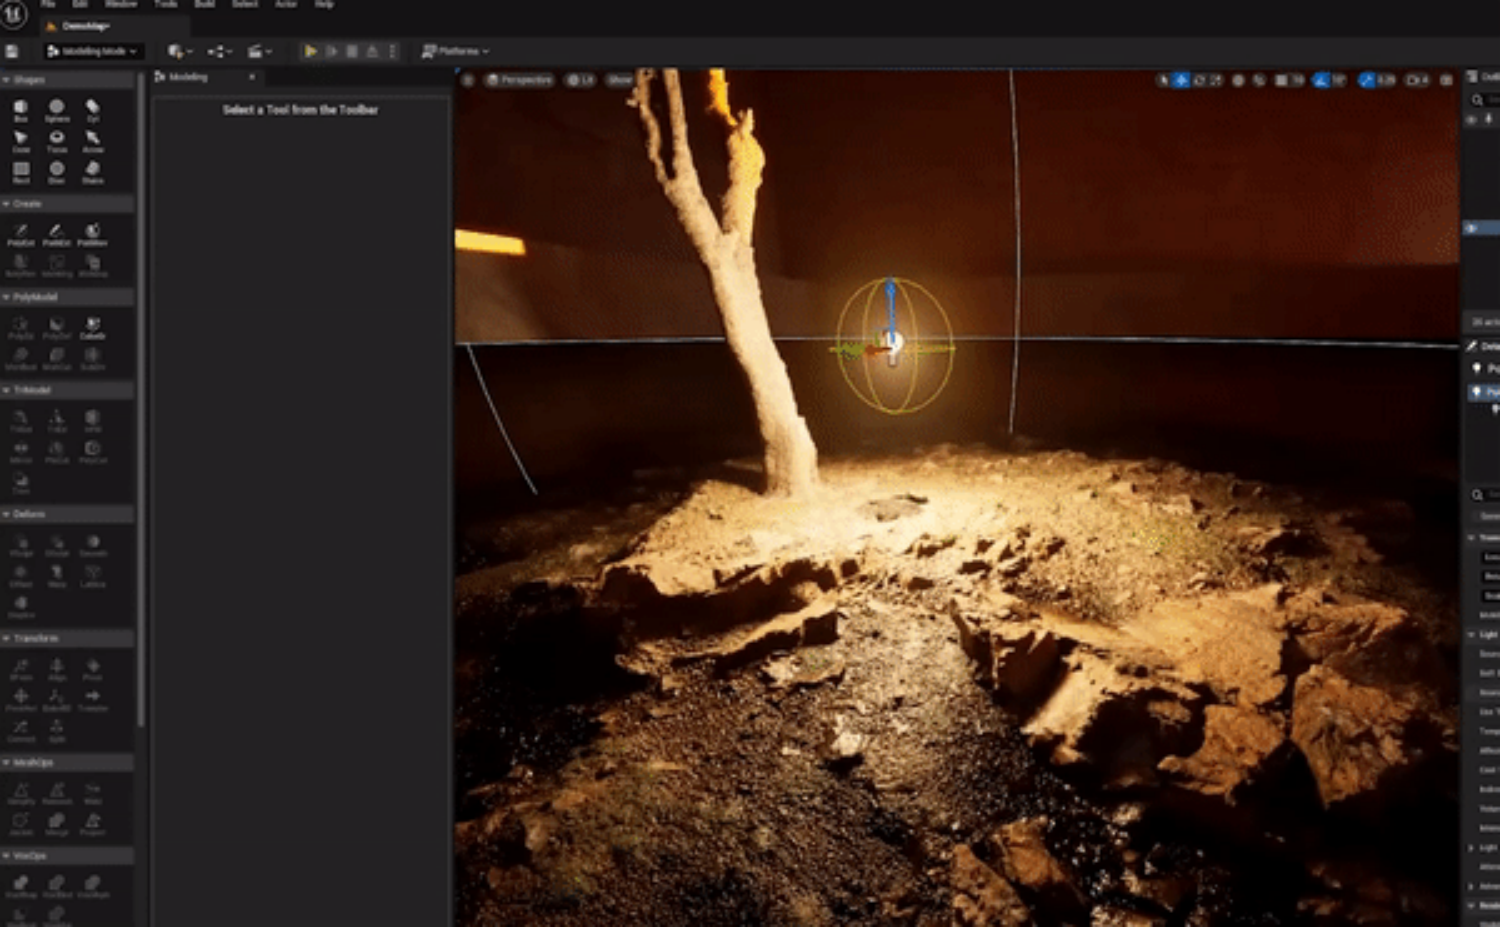1500x928 pixels.
Task: Choose the Transfer tool in Transform
Action: coord(93,700)
